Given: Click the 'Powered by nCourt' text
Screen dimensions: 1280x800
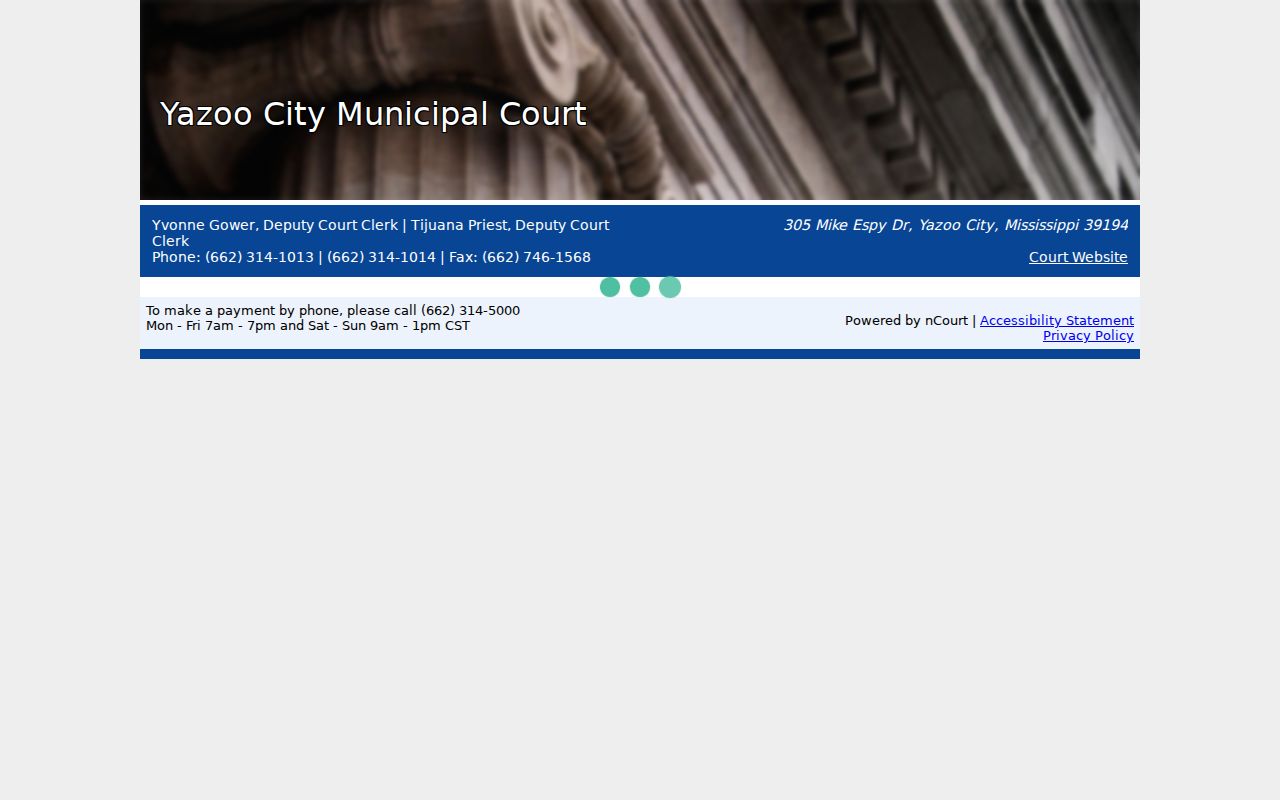Looking at the screenshot, I should click(906, 320).
